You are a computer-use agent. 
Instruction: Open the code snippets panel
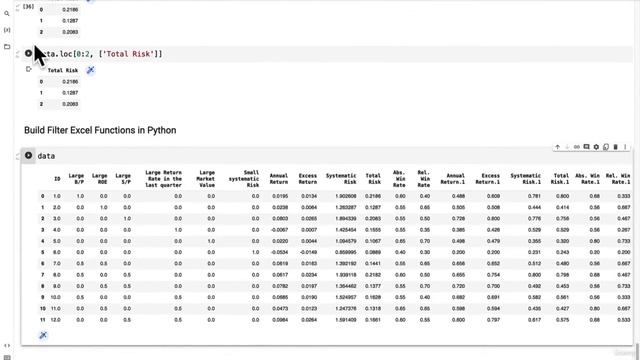(7, 345)
